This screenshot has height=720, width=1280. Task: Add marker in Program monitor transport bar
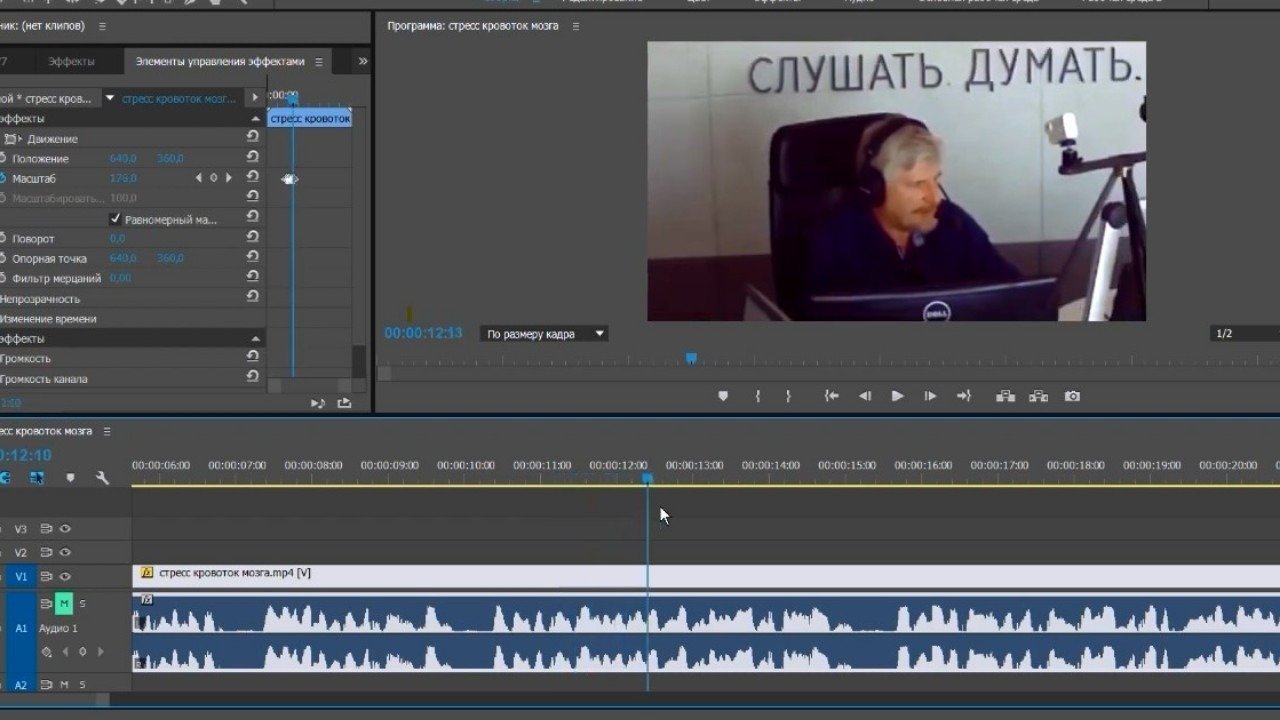[x=723, y=396]
